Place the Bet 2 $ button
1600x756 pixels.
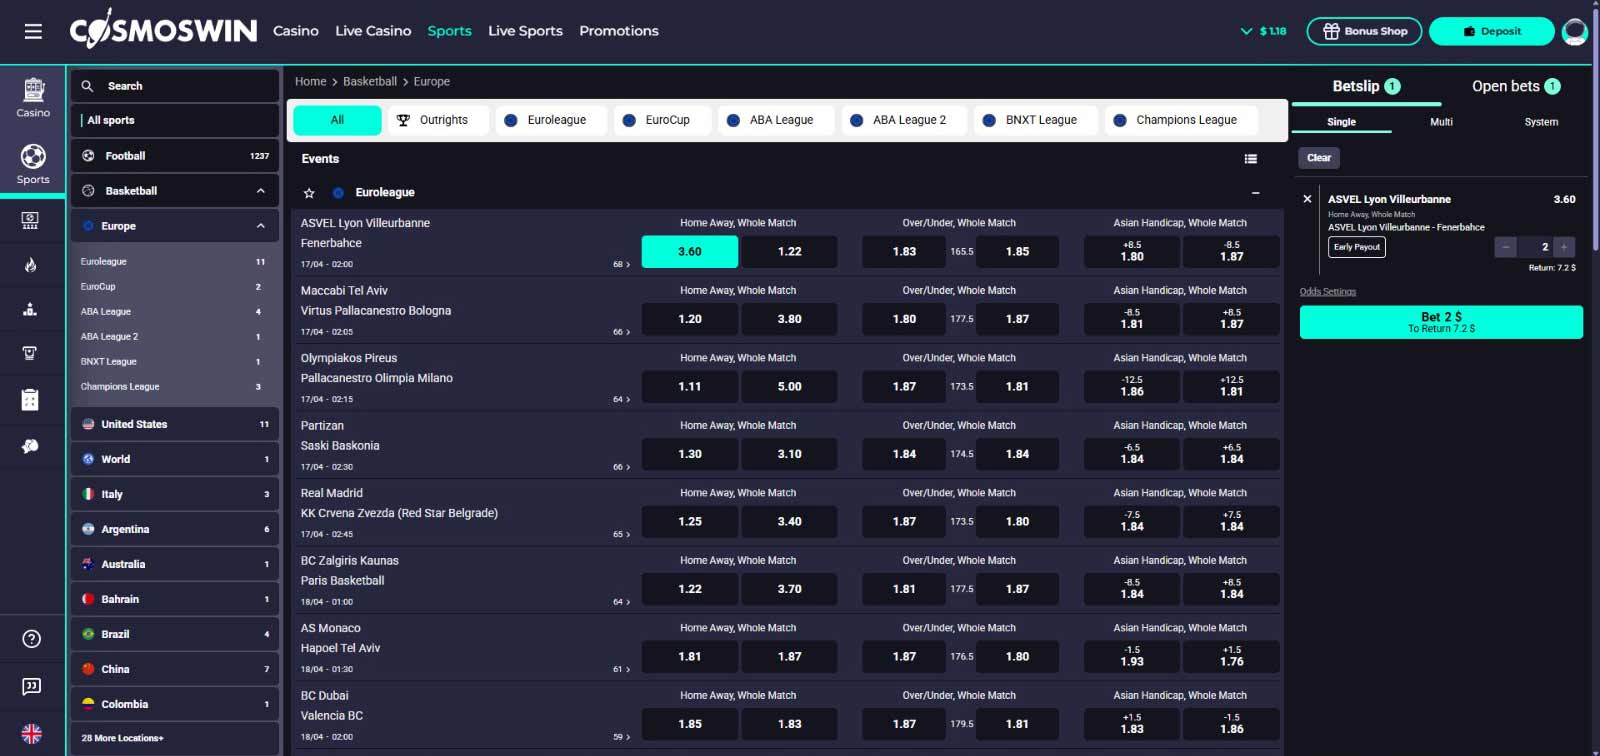pos(1441,322)
